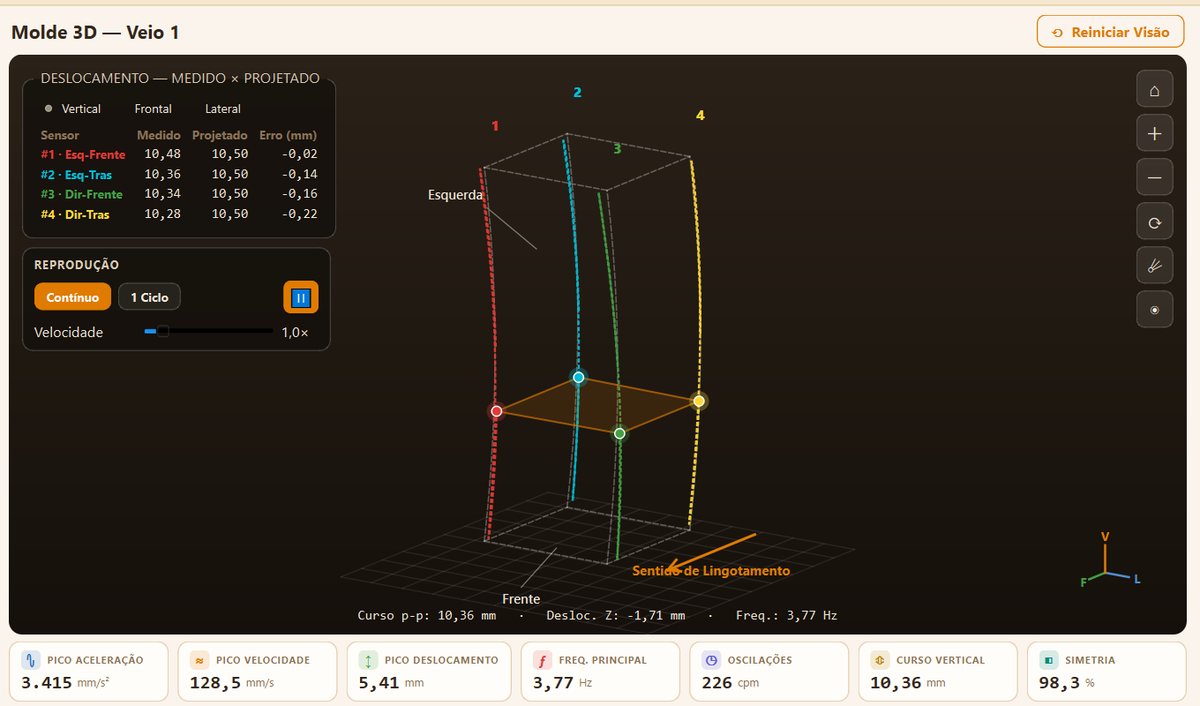Click the Esquerda label in 3D view
Screen dimensions: 1200x706
(x=456, y=195)
